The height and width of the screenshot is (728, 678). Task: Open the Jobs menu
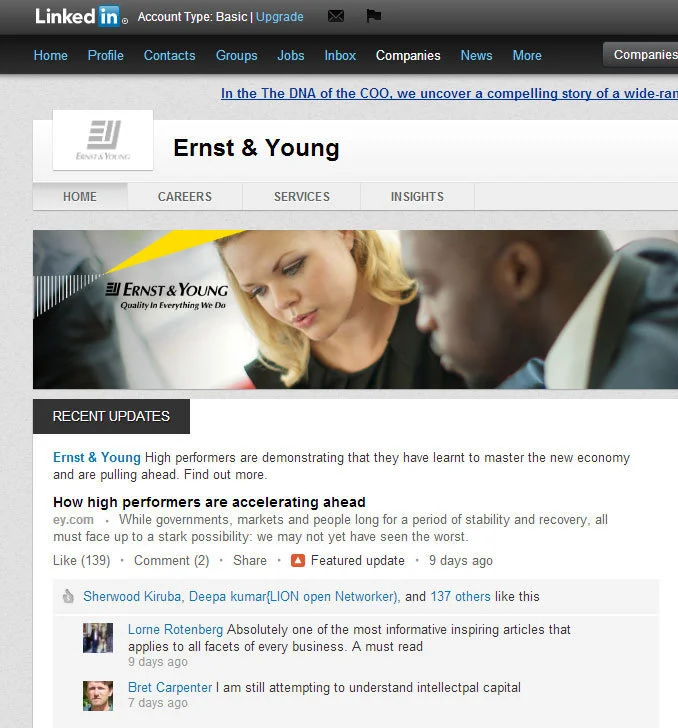click(291, 55)
